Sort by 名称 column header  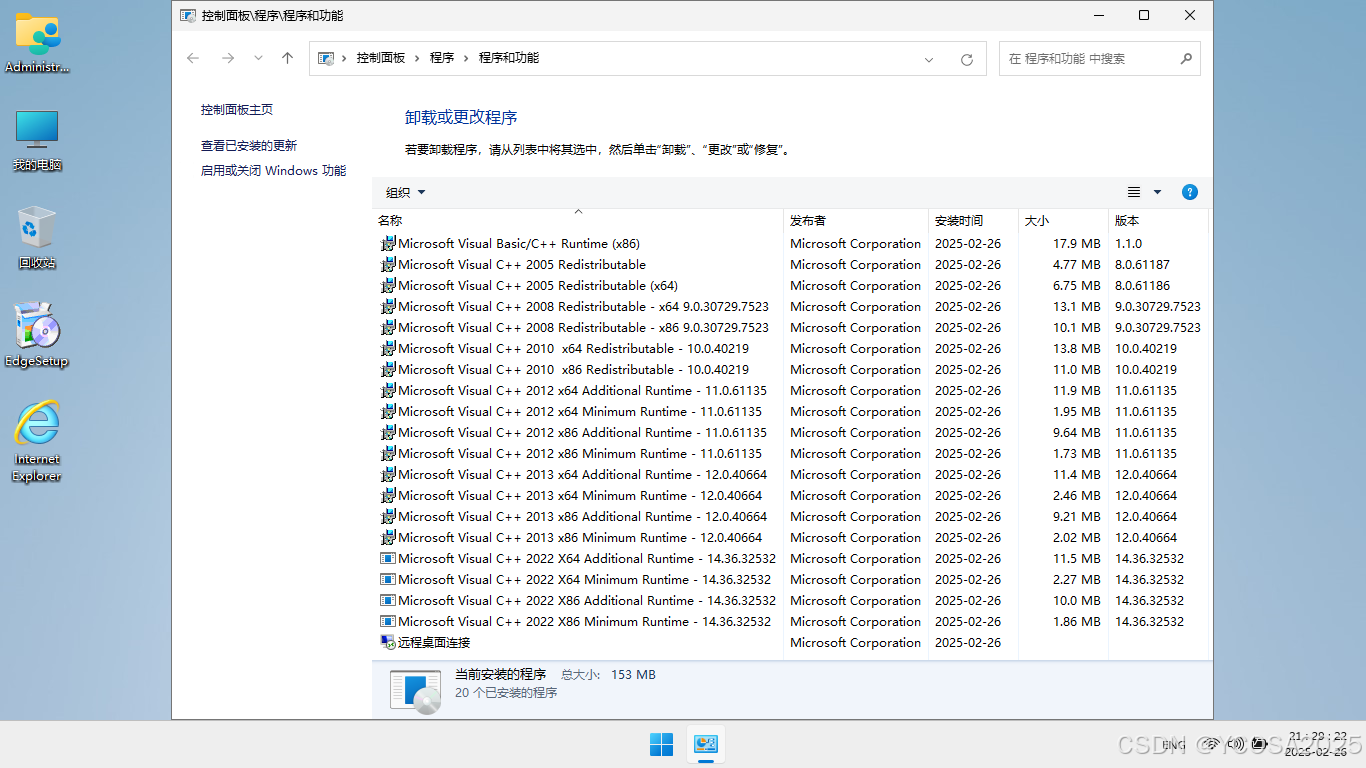[577, 220]
